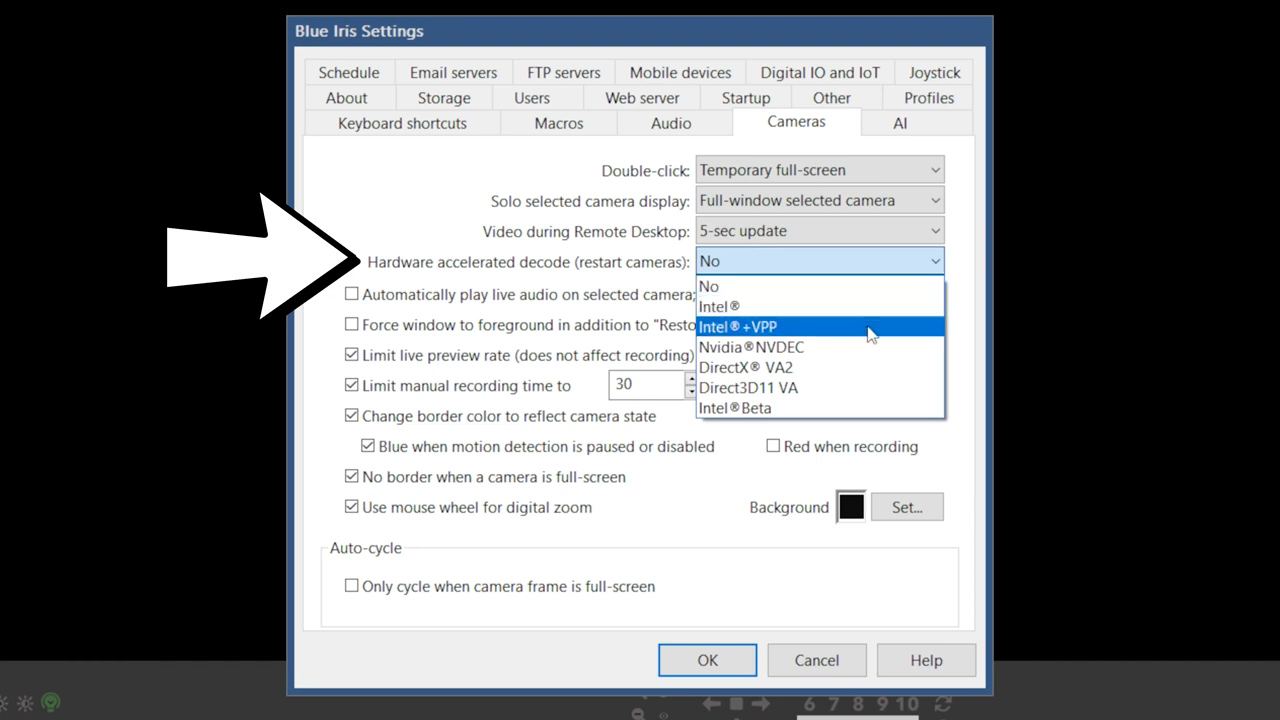Choose the plain Intel® decode option
This screenshot has width=1280, height=720.
(x=820, y=307)
